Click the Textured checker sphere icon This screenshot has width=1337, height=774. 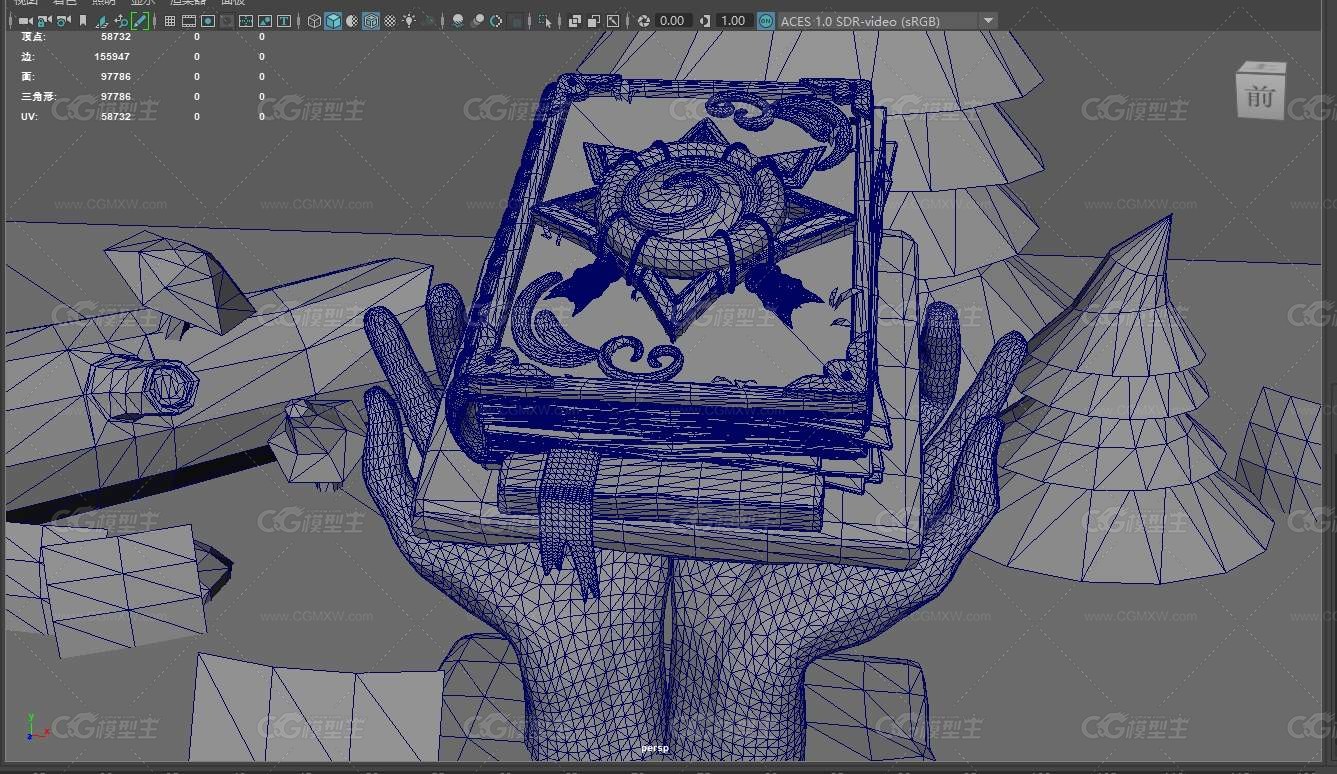tap(390, 21)
